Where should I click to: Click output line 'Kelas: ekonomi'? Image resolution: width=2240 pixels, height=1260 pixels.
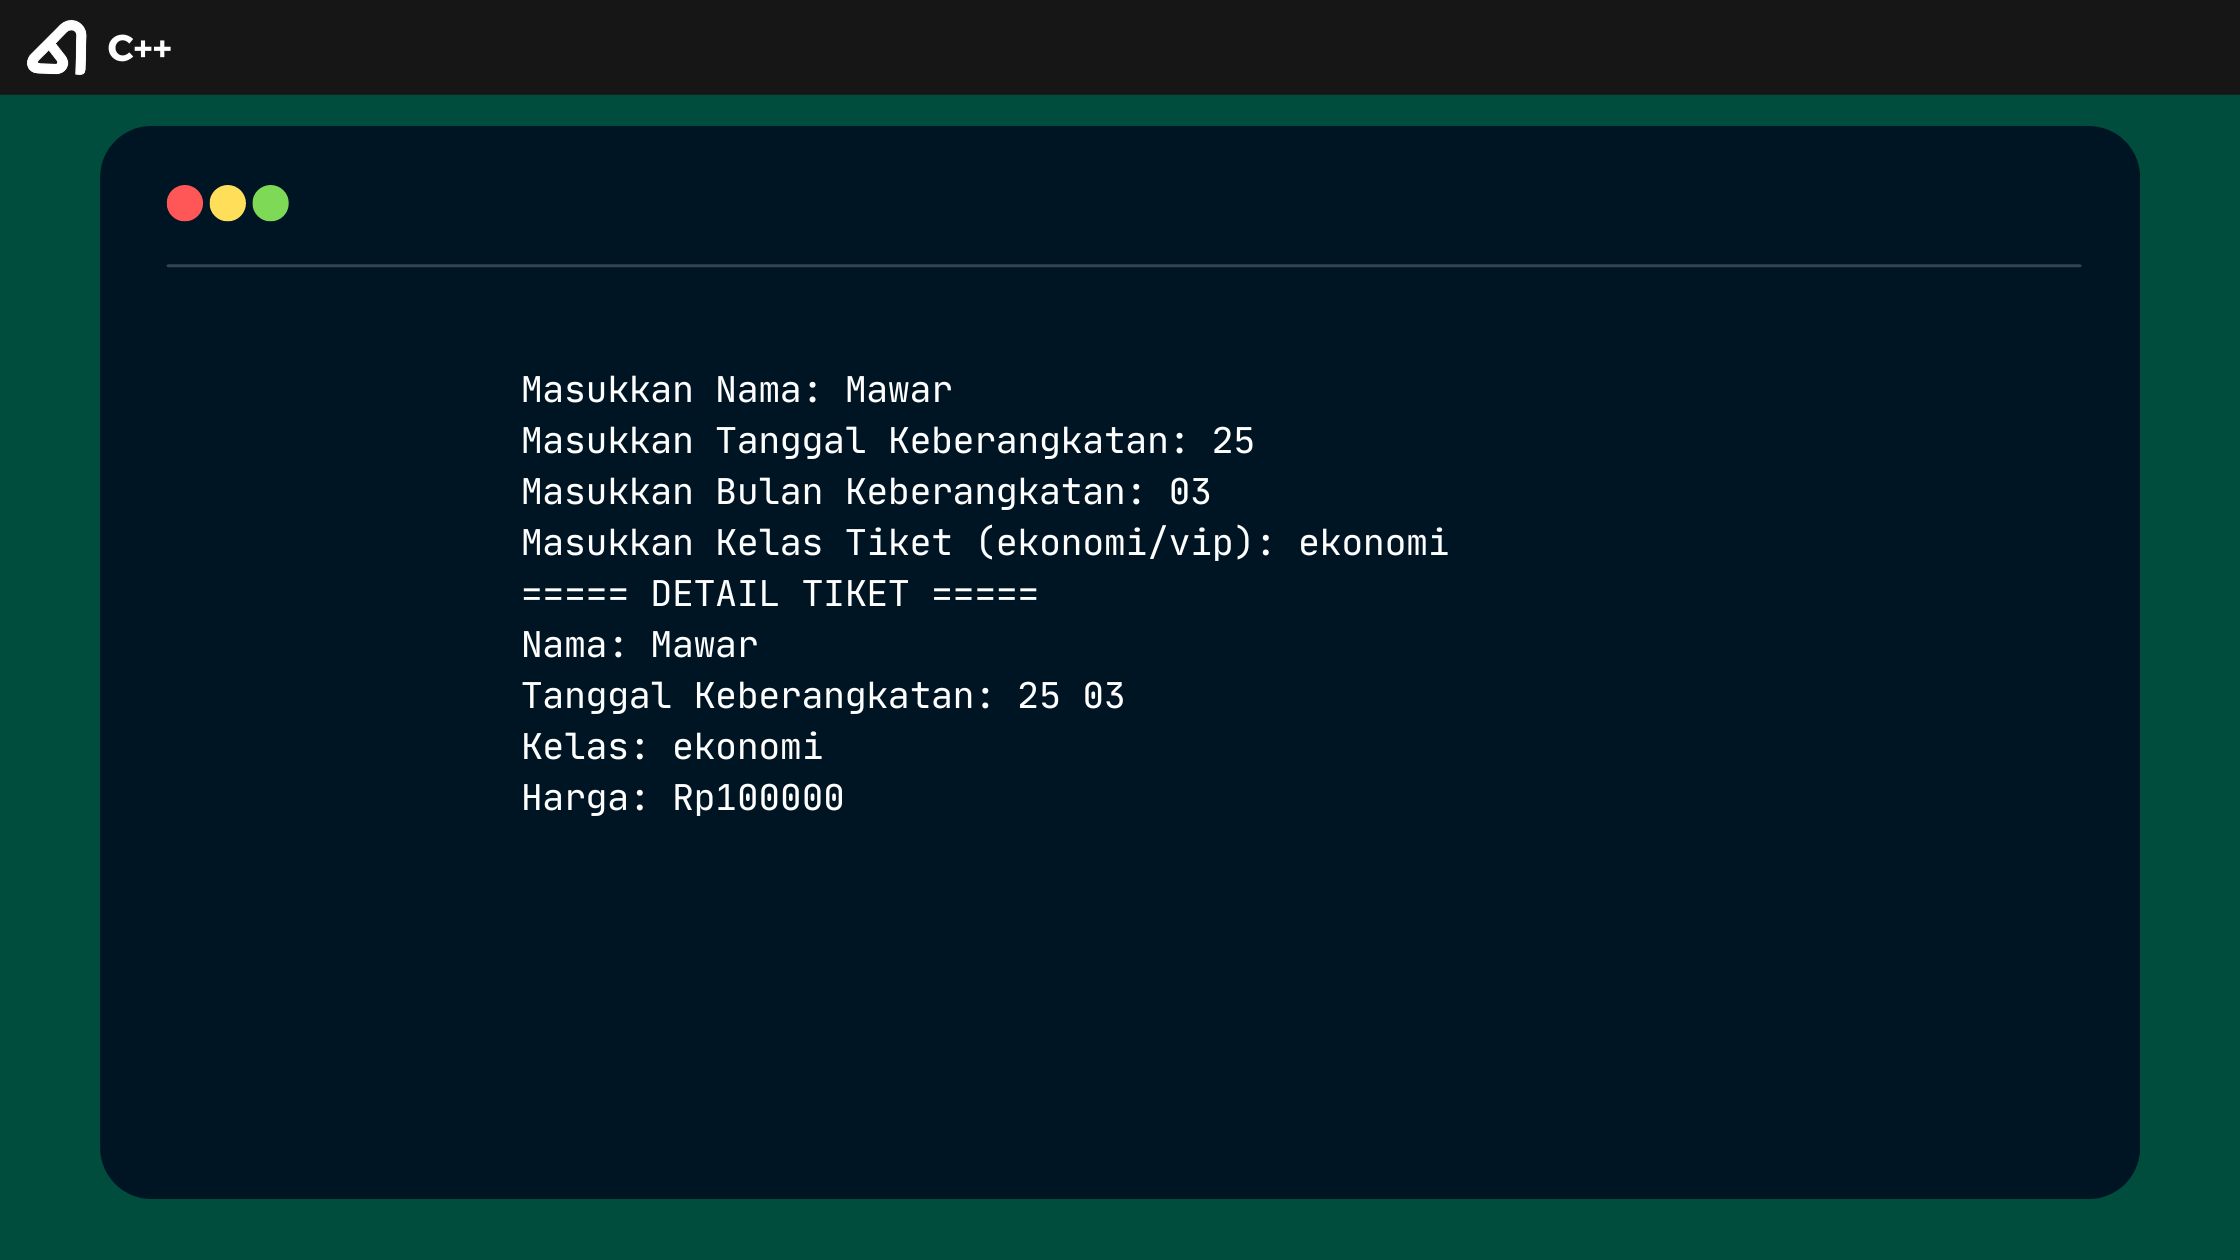point(672,747)
